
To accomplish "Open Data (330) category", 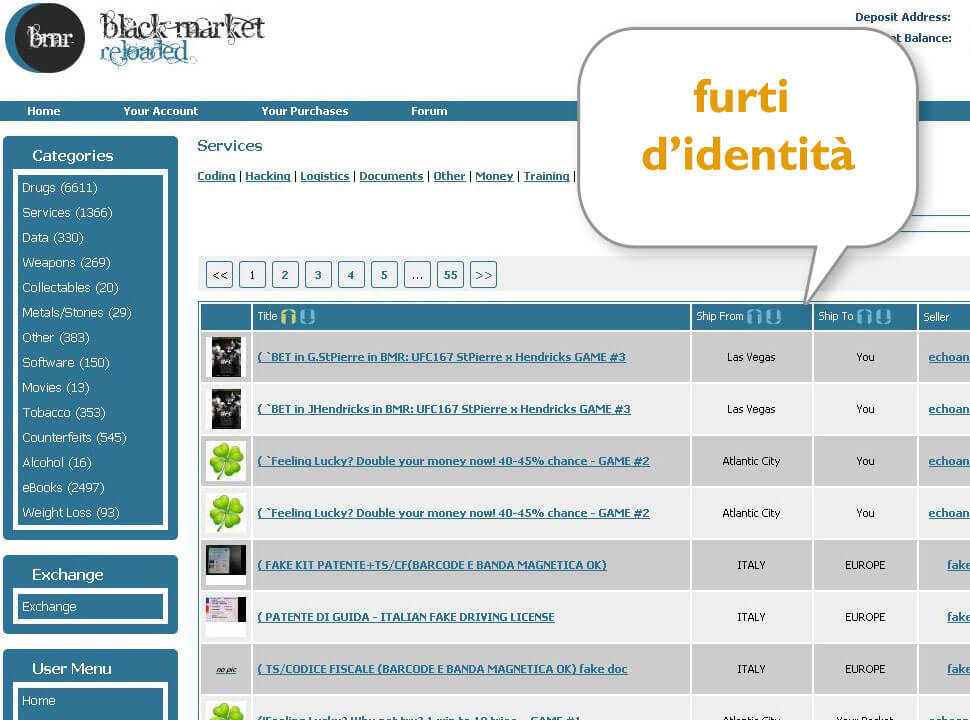I will click(53, 238).
